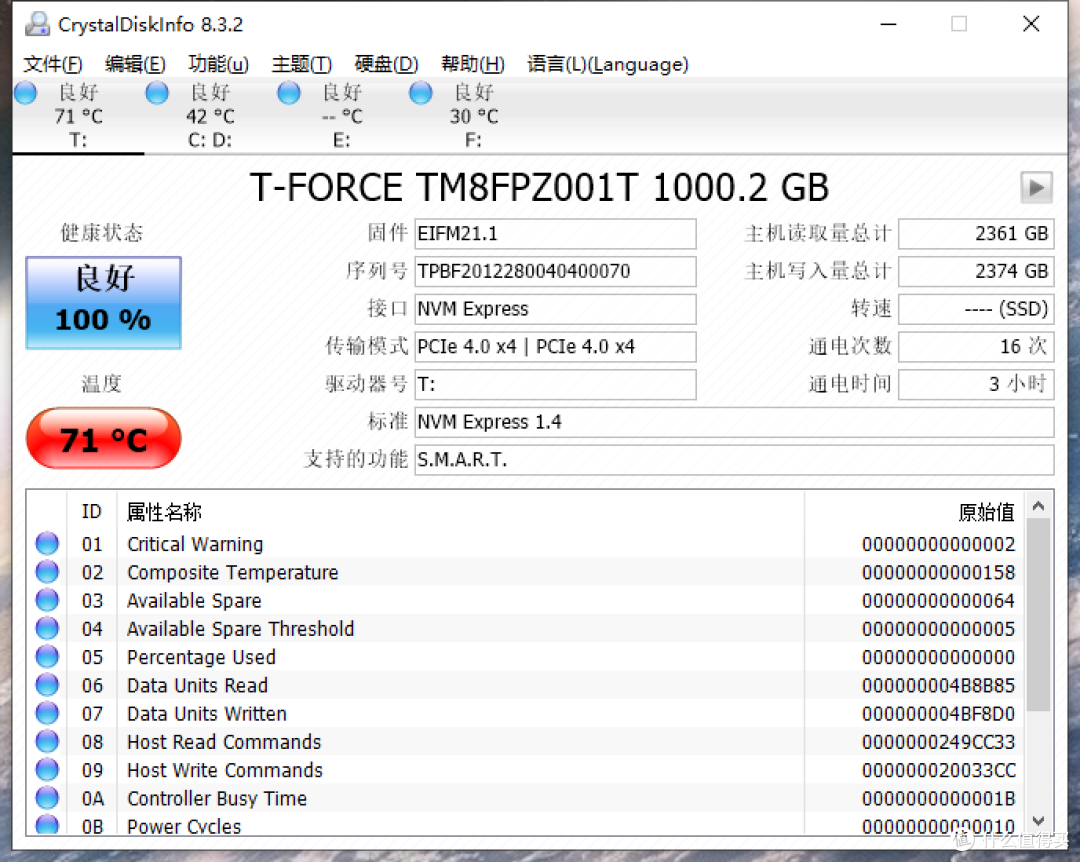Image resolution: width=1080 pixels, height=862 pixels.
Task: Open the 硬盘(D) menu
Action: click(x=386, y=64)
